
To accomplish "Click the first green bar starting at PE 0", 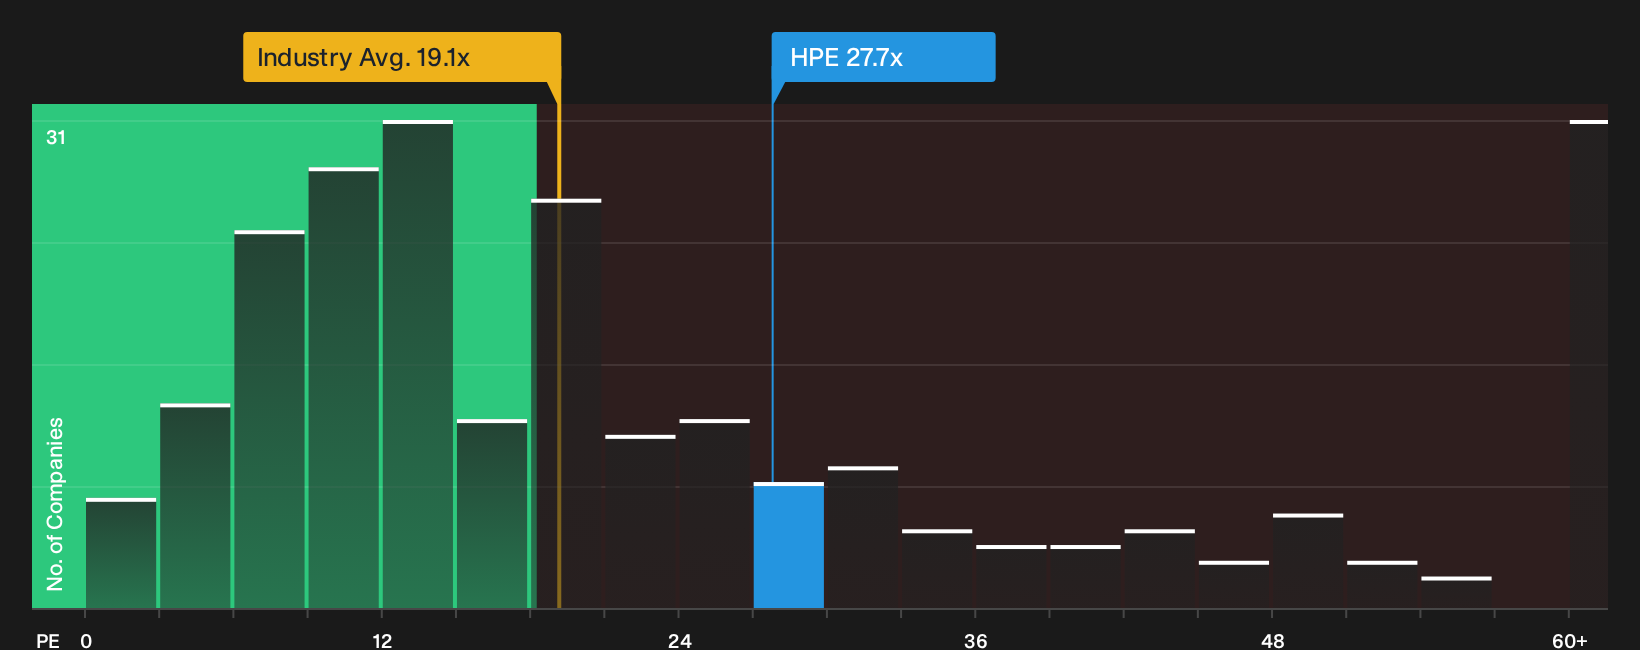I will pyautogui.click(x=121, y=554).
